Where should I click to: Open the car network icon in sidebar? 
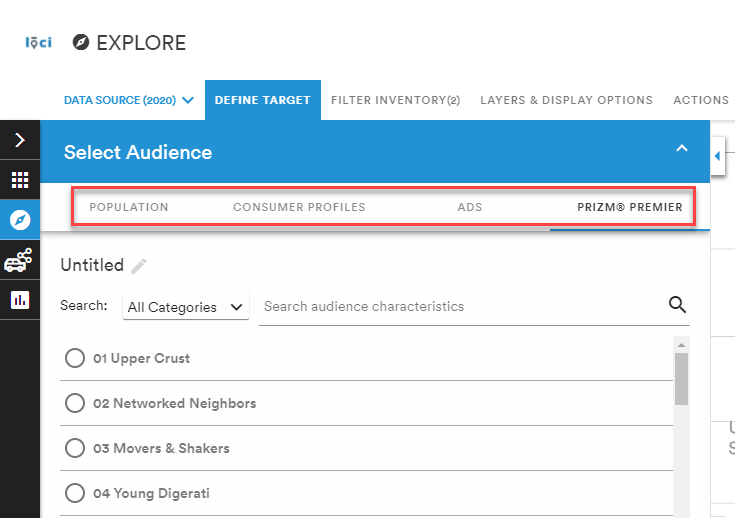[x=19, y=260]
